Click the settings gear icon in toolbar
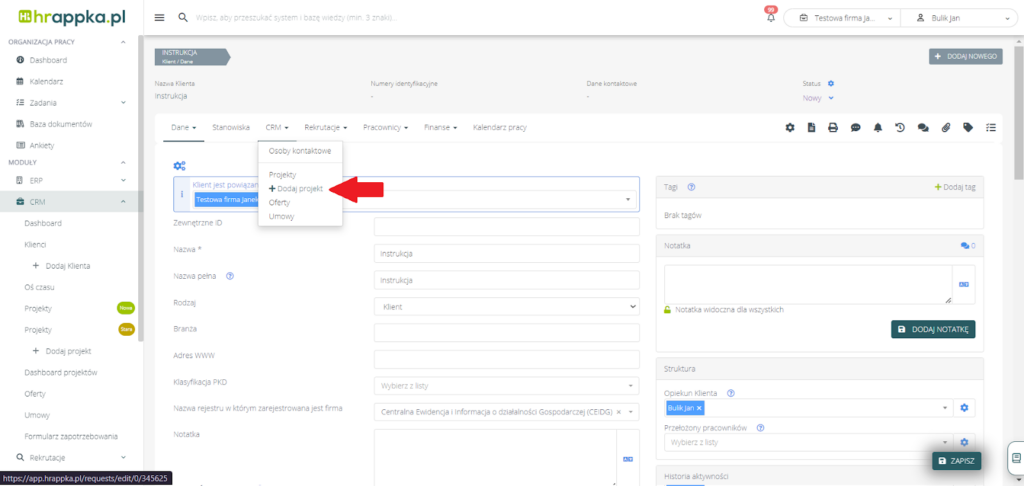1024x486 pixels. 789,128
